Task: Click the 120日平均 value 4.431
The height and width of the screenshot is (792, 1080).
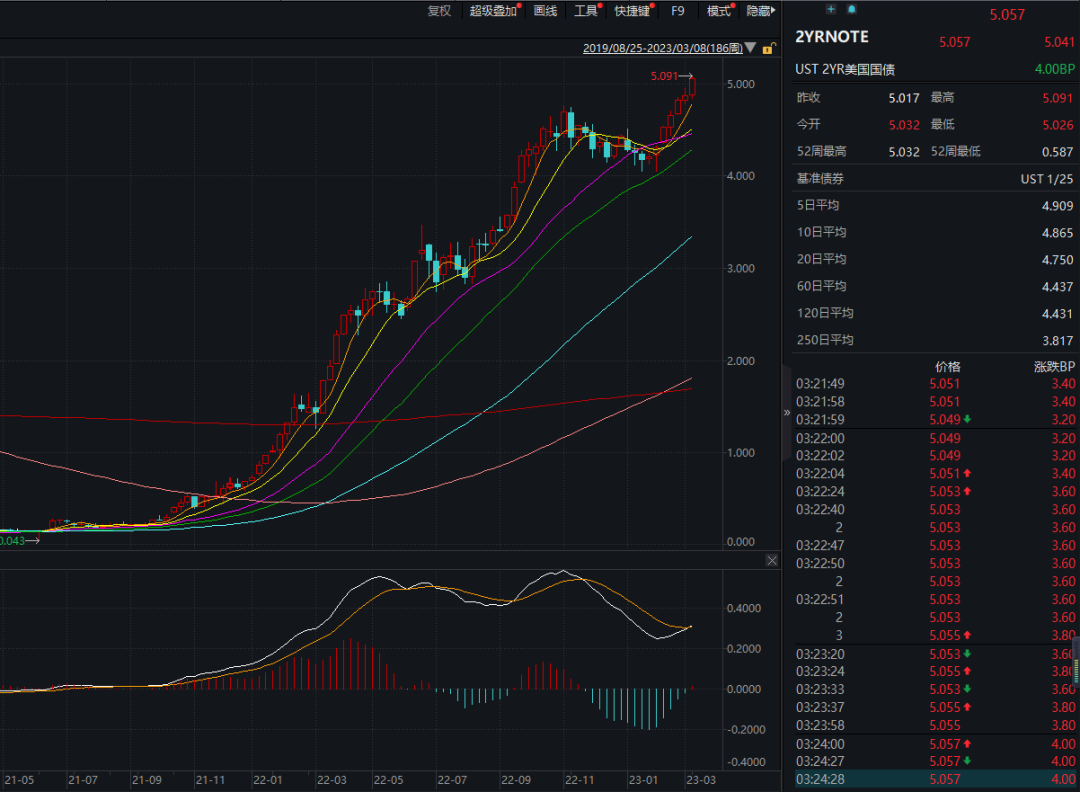Action: pyautogui.click(x=1058, y=313)
